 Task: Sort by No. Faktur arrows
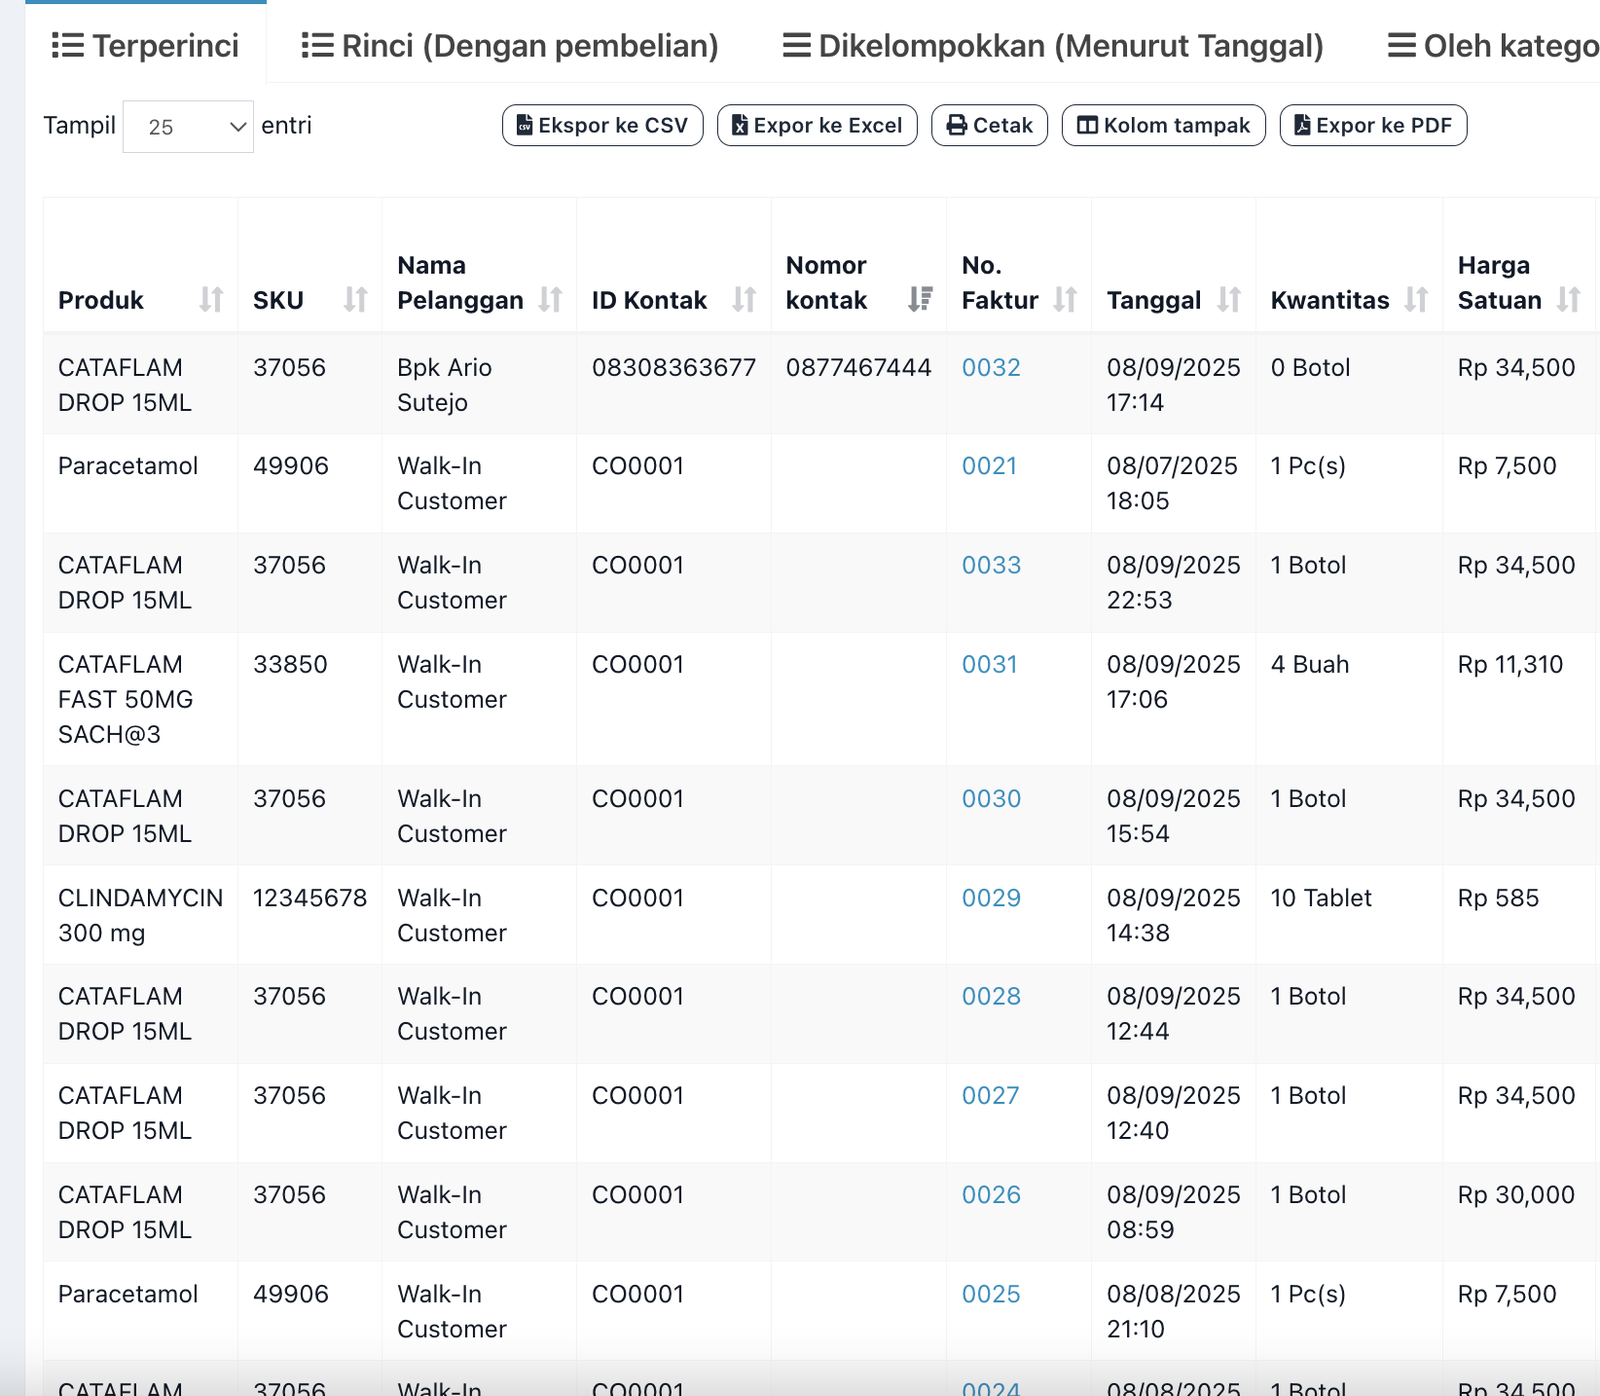(1065, 300)
